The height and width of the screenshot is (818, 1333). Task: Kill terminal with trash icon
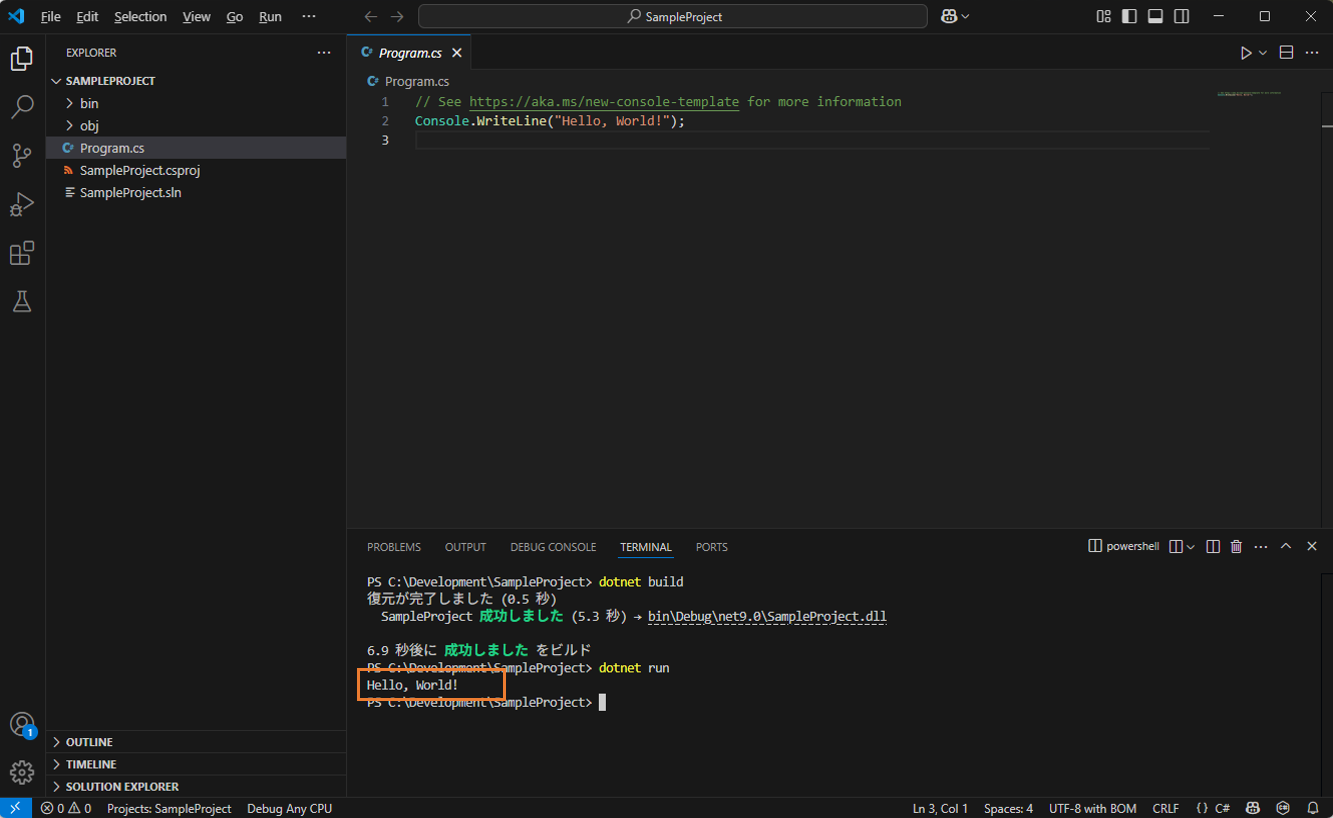point(1236,547)
